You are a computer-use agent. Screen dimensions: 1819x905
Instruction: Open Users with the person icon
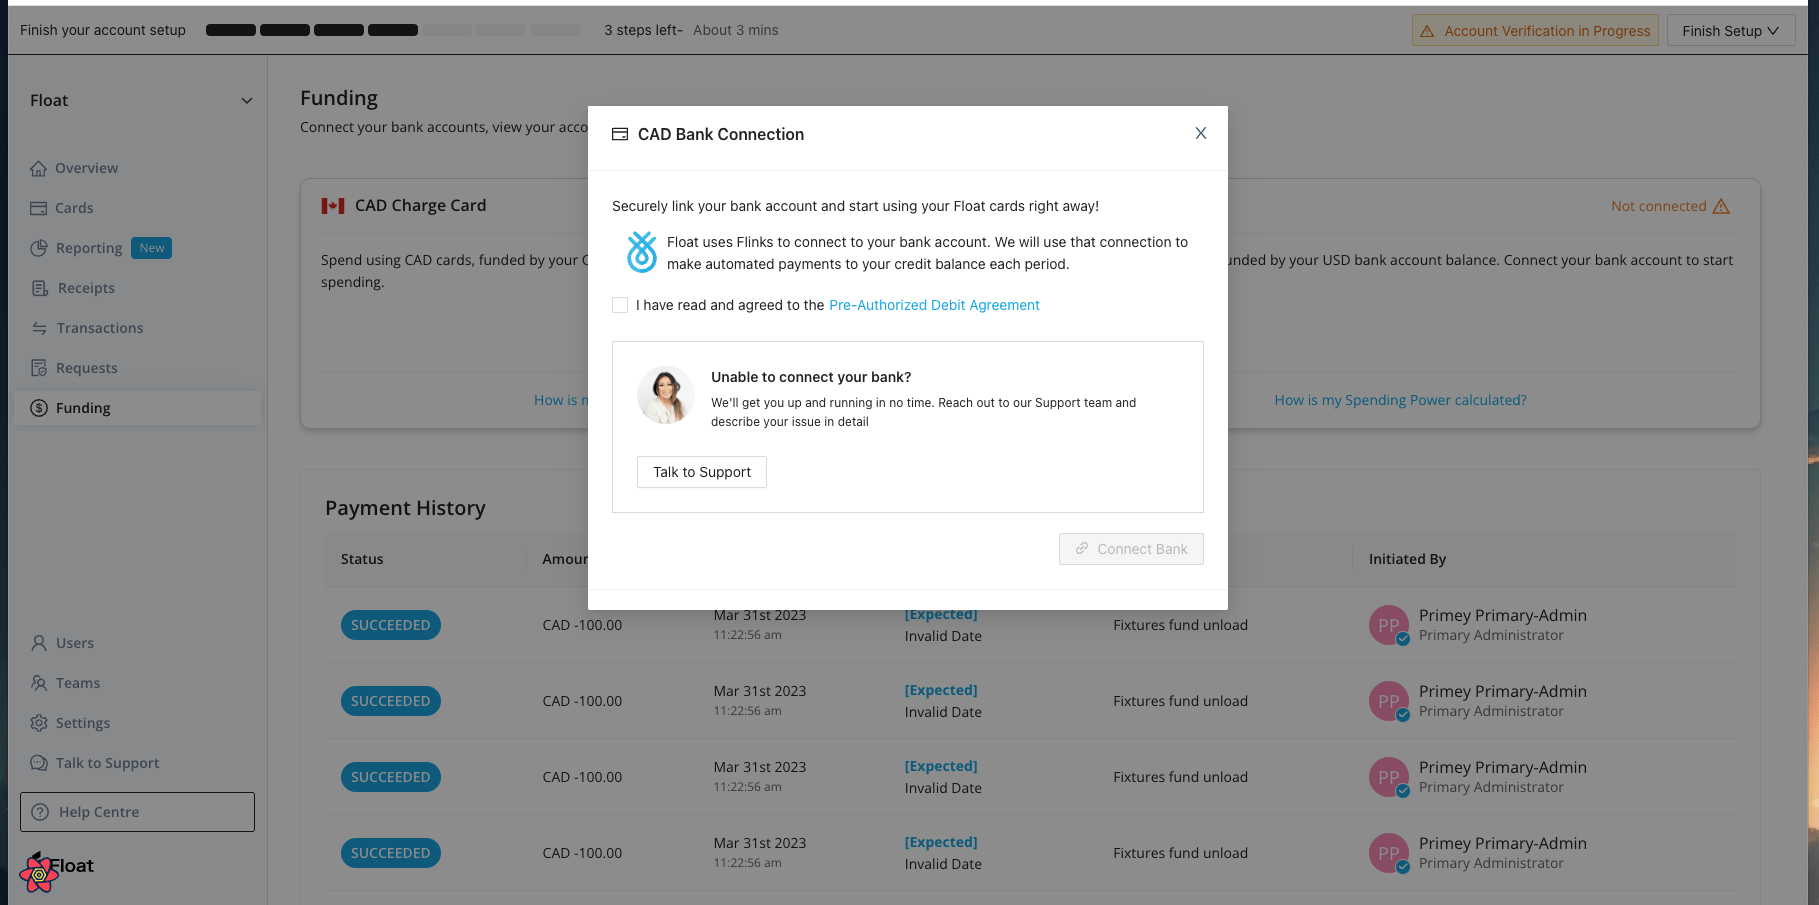tap(39, 642)
